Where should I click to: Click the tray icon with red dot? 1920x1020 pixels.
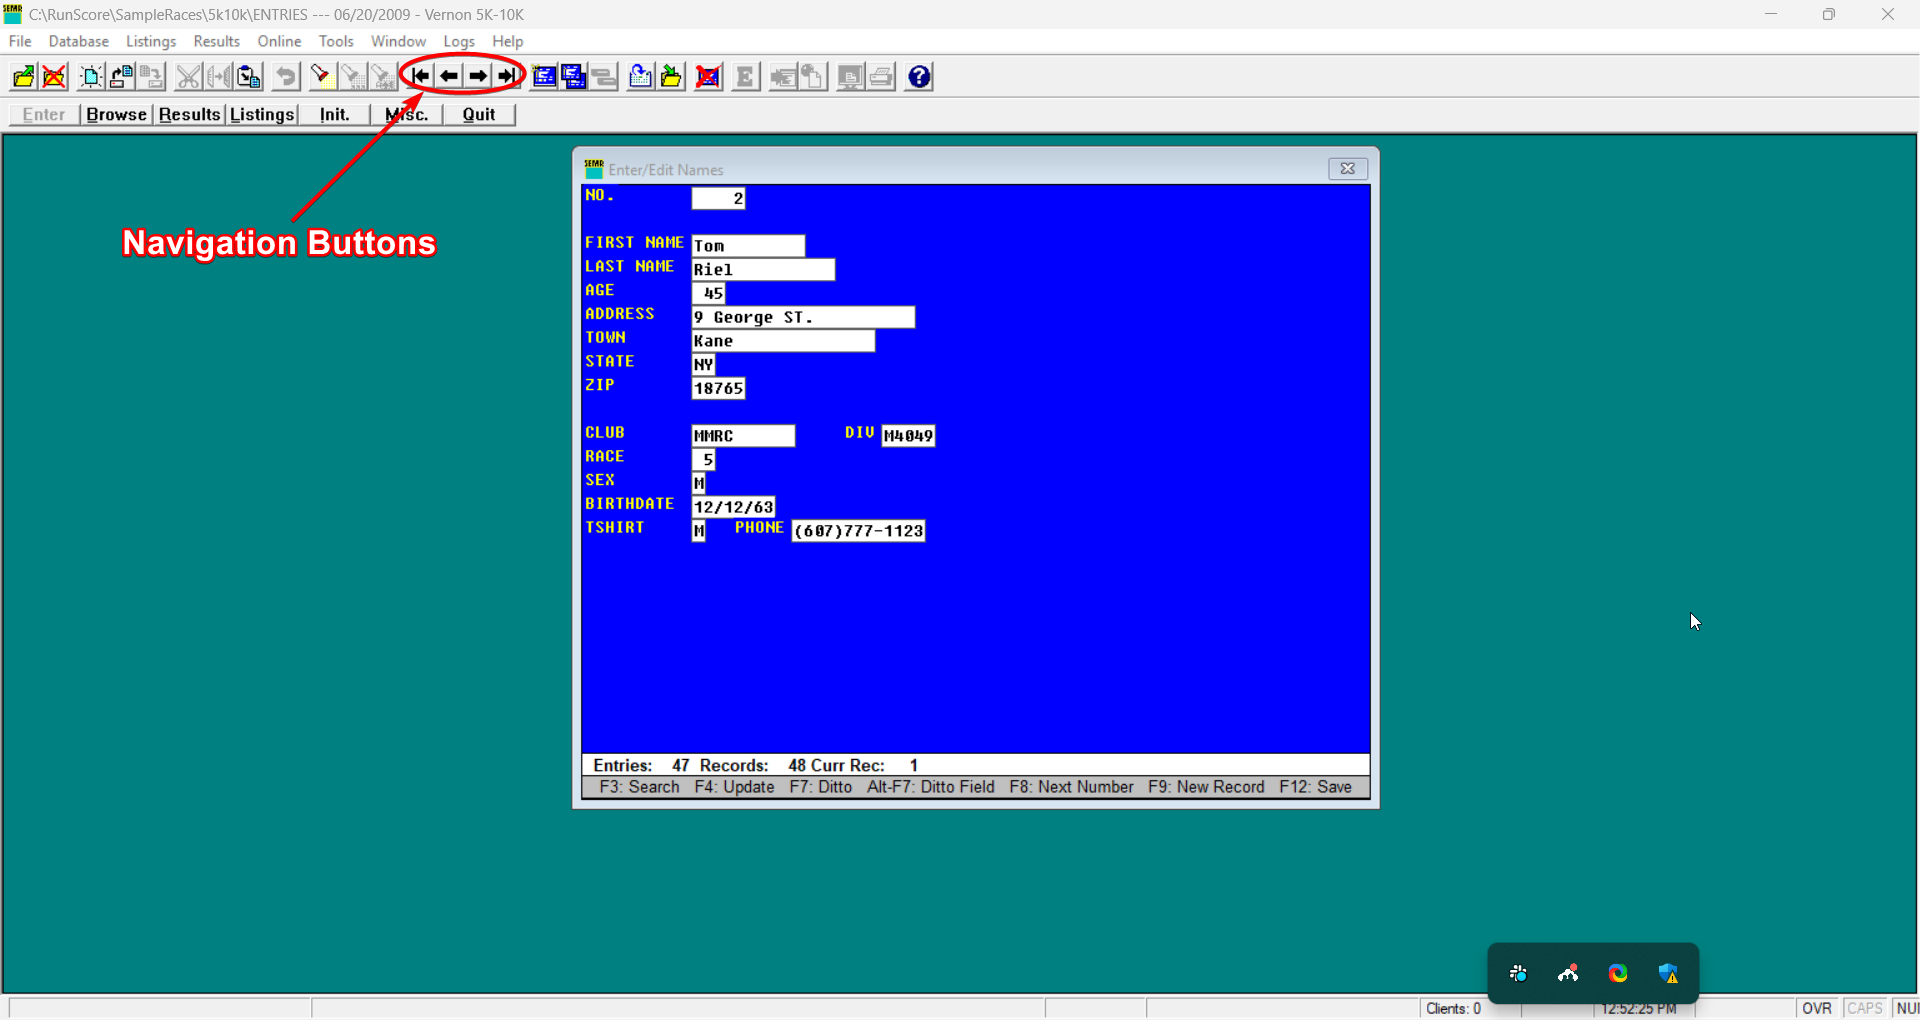(1568, 973)
